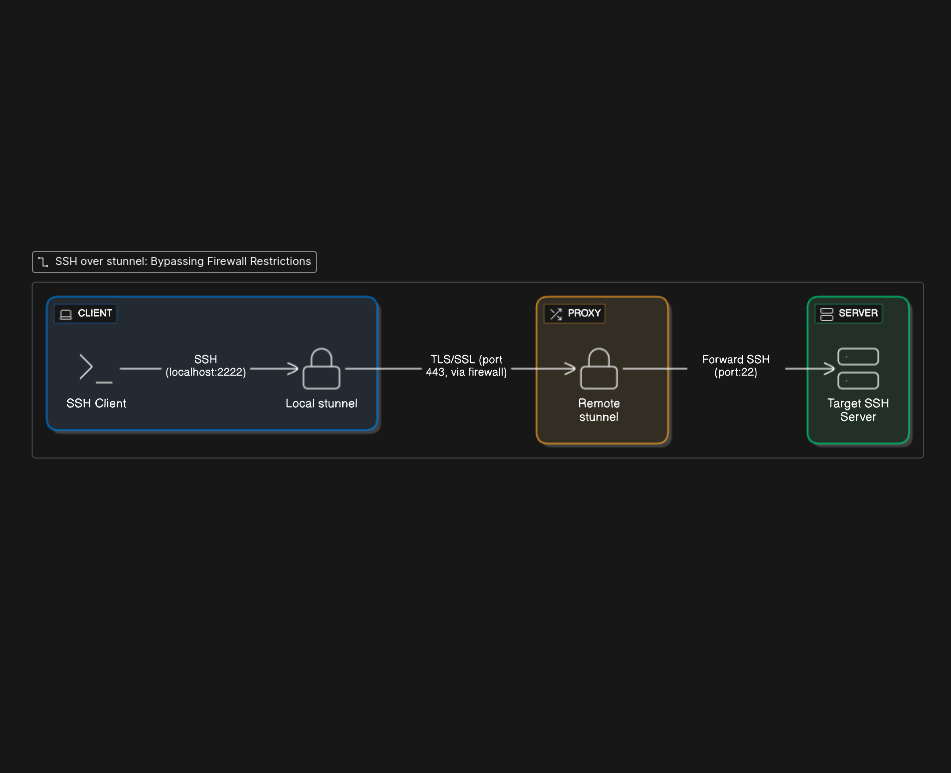Select the 'Local stunnel' node label

321,403
